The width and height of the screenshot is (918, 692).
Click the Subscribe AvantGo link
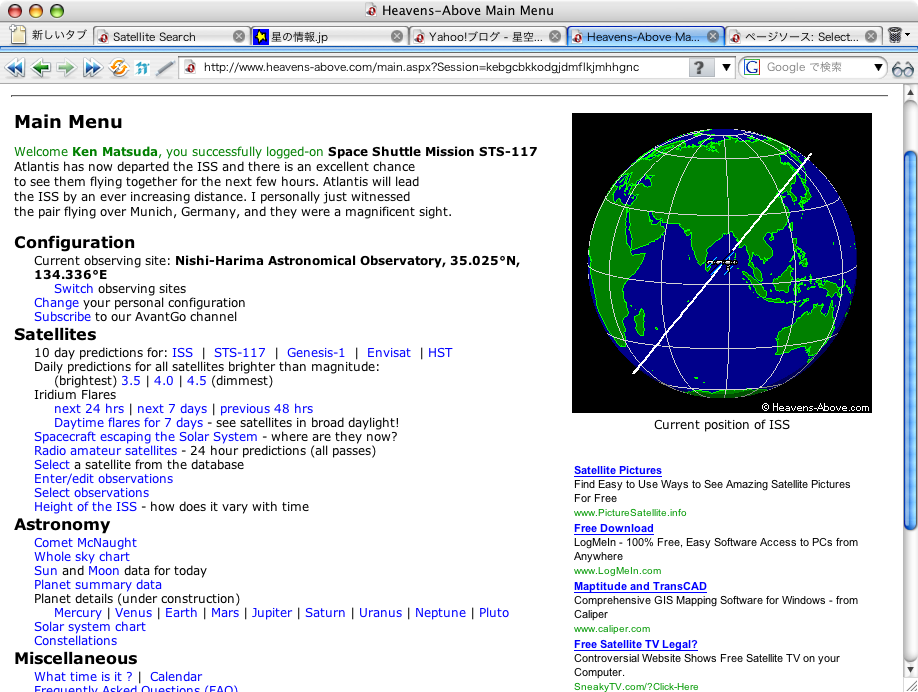click(62, 317)
